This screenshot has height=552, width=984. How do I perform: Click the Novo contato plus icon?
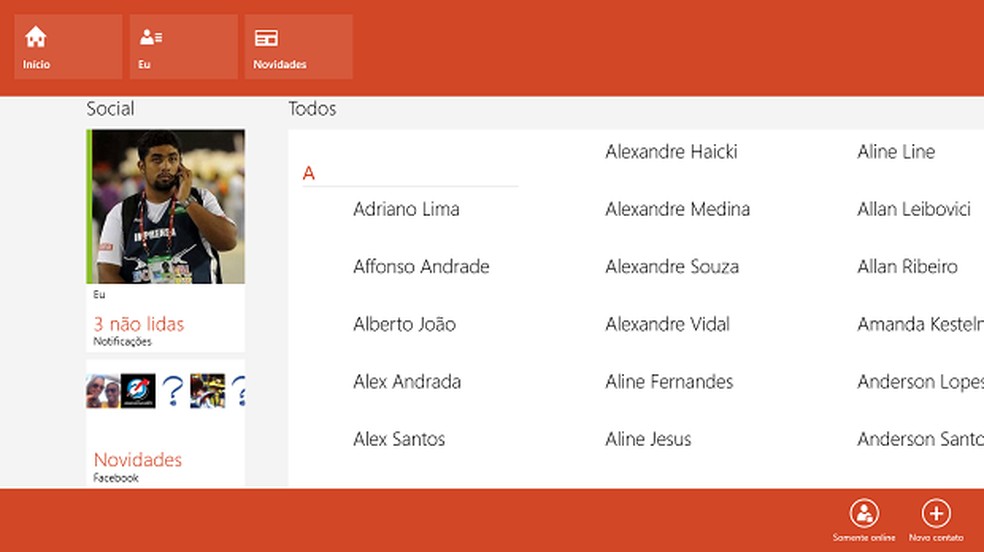935,514
